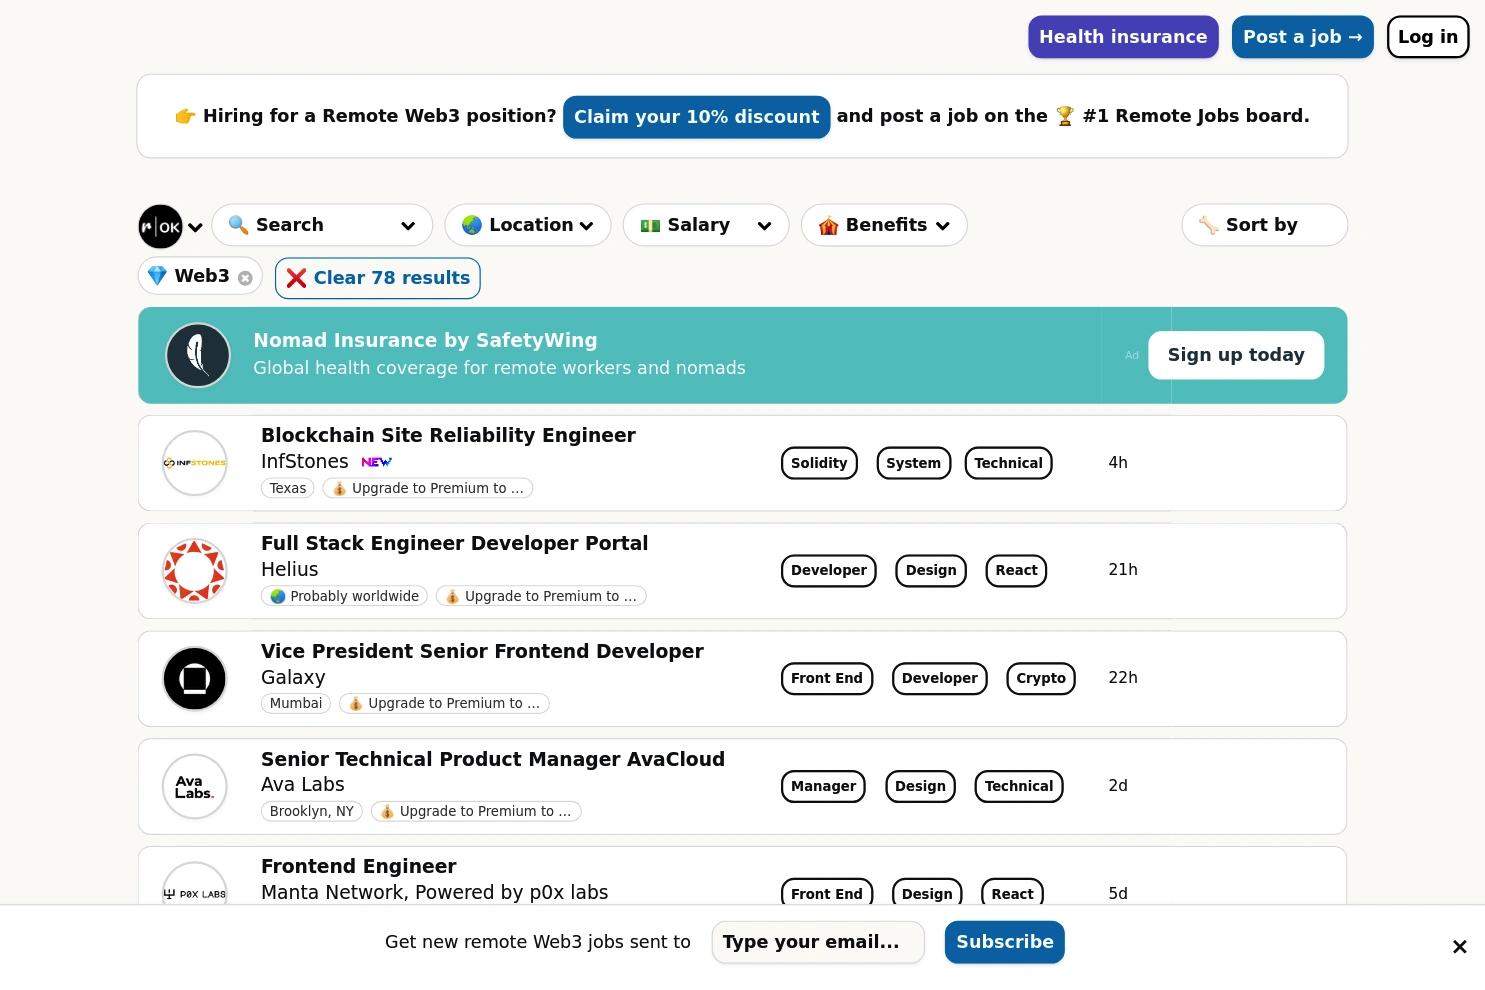Click Developer tag on Helius job

pos(829,571)
